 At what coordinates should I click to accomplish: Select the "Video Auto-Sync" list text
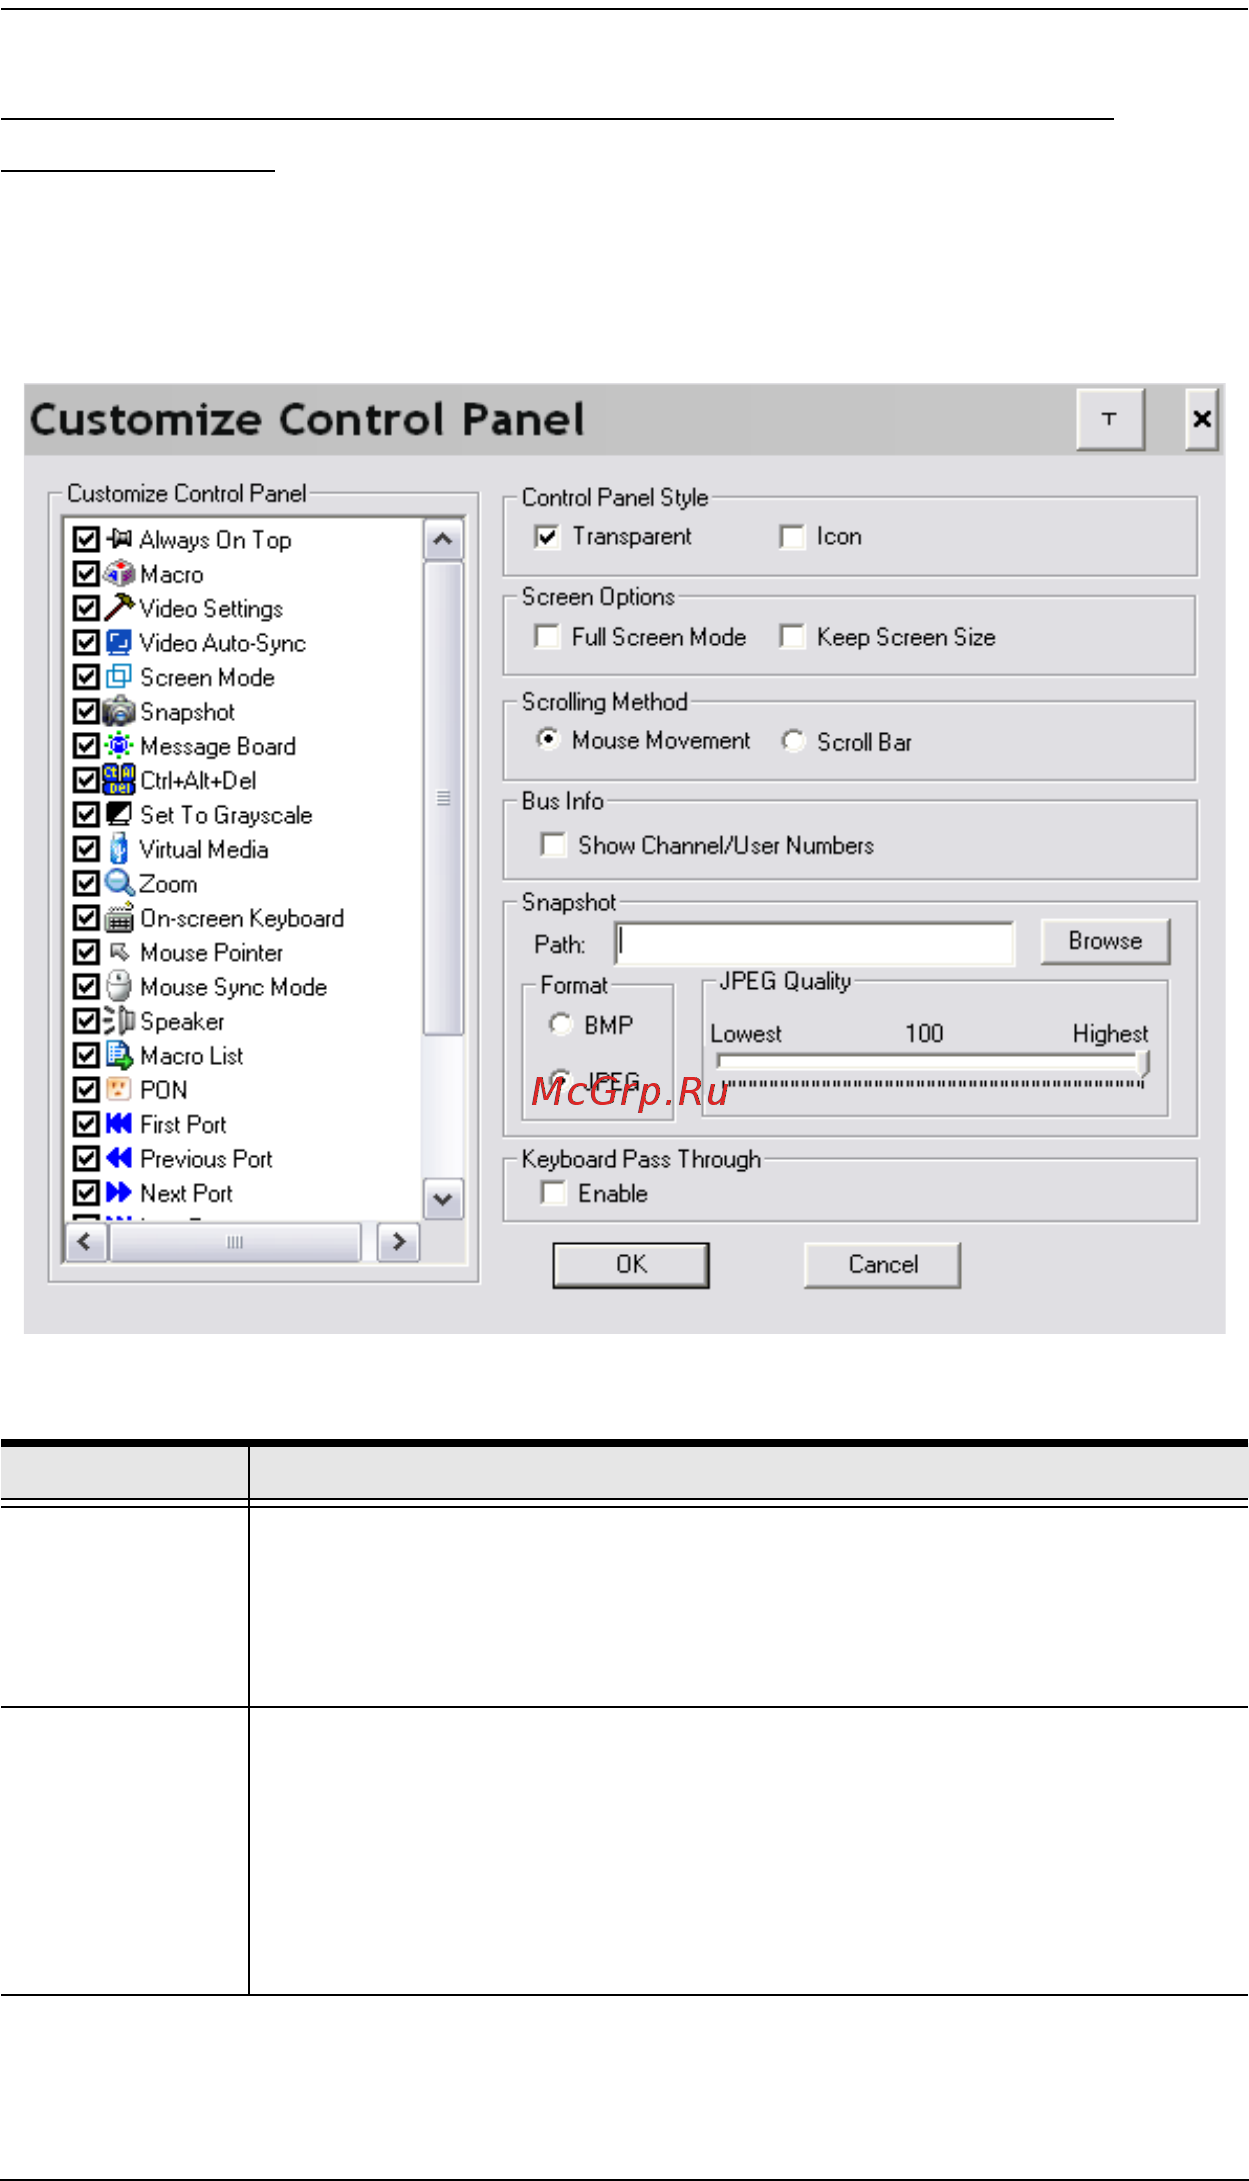[222, 643]
